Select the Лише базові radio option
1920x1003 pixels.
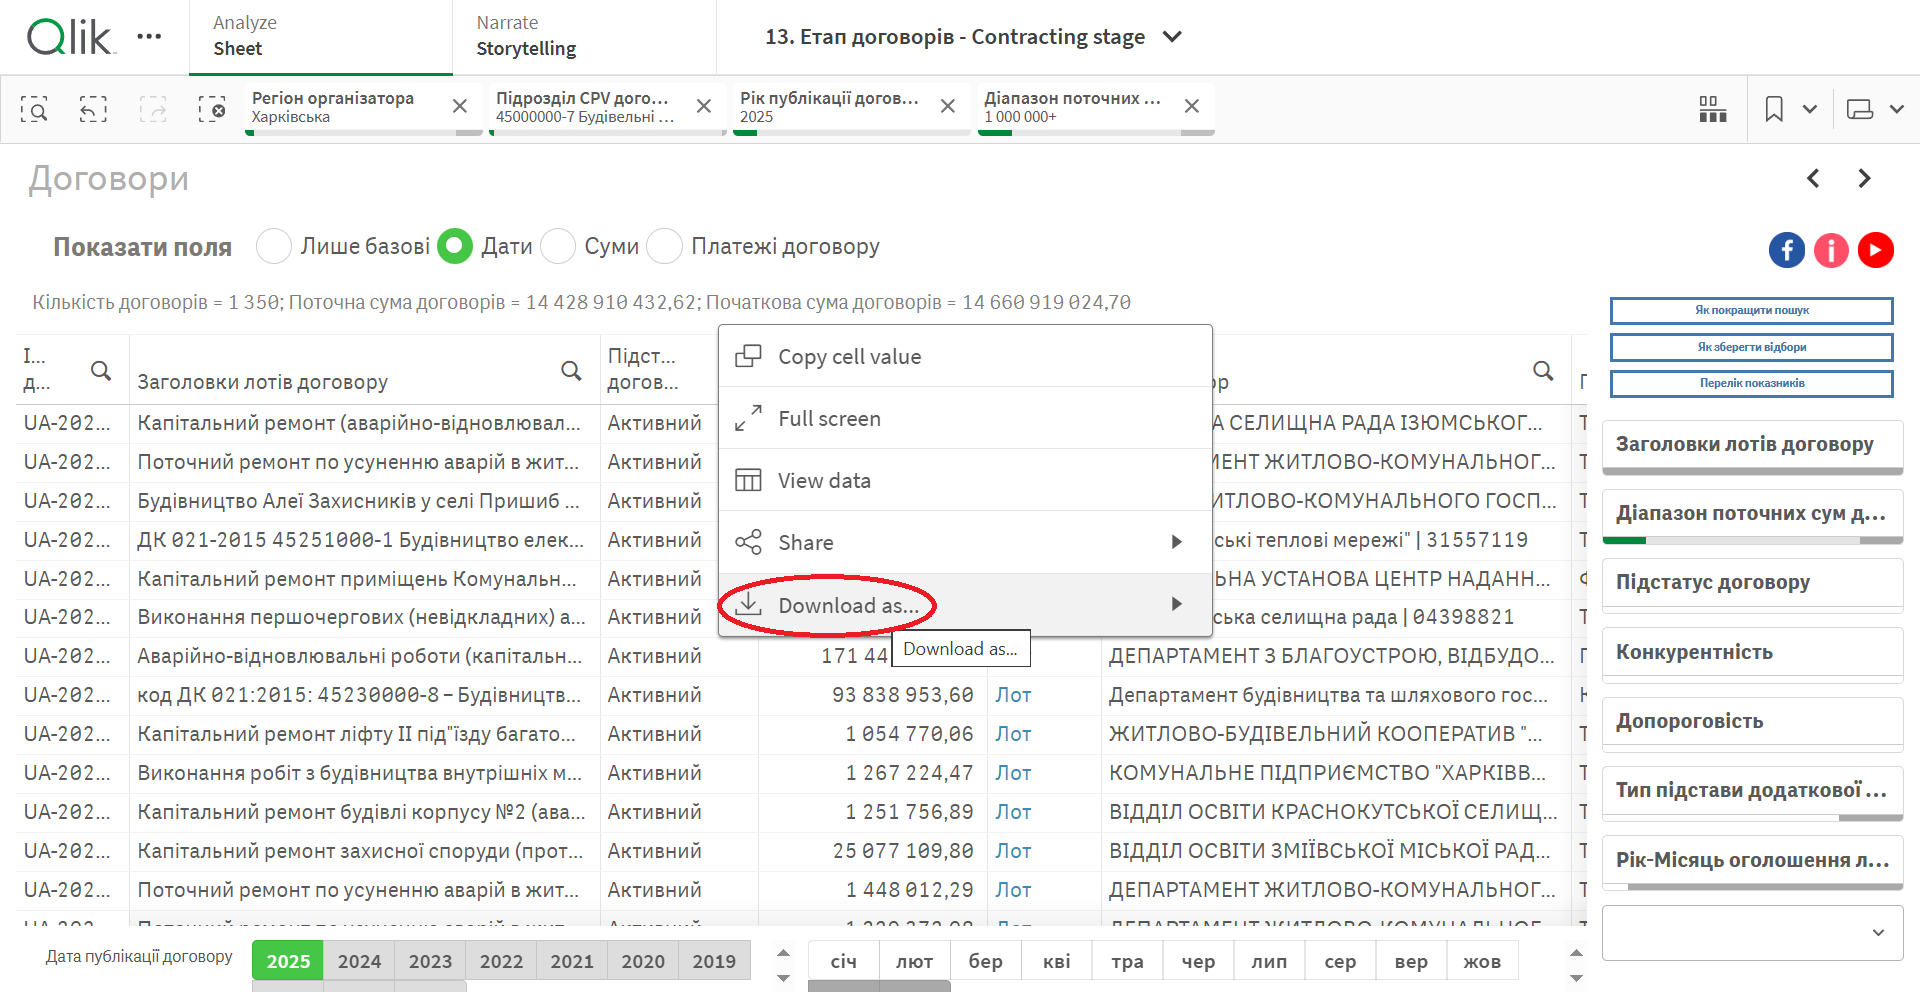[x=274, y=246]
